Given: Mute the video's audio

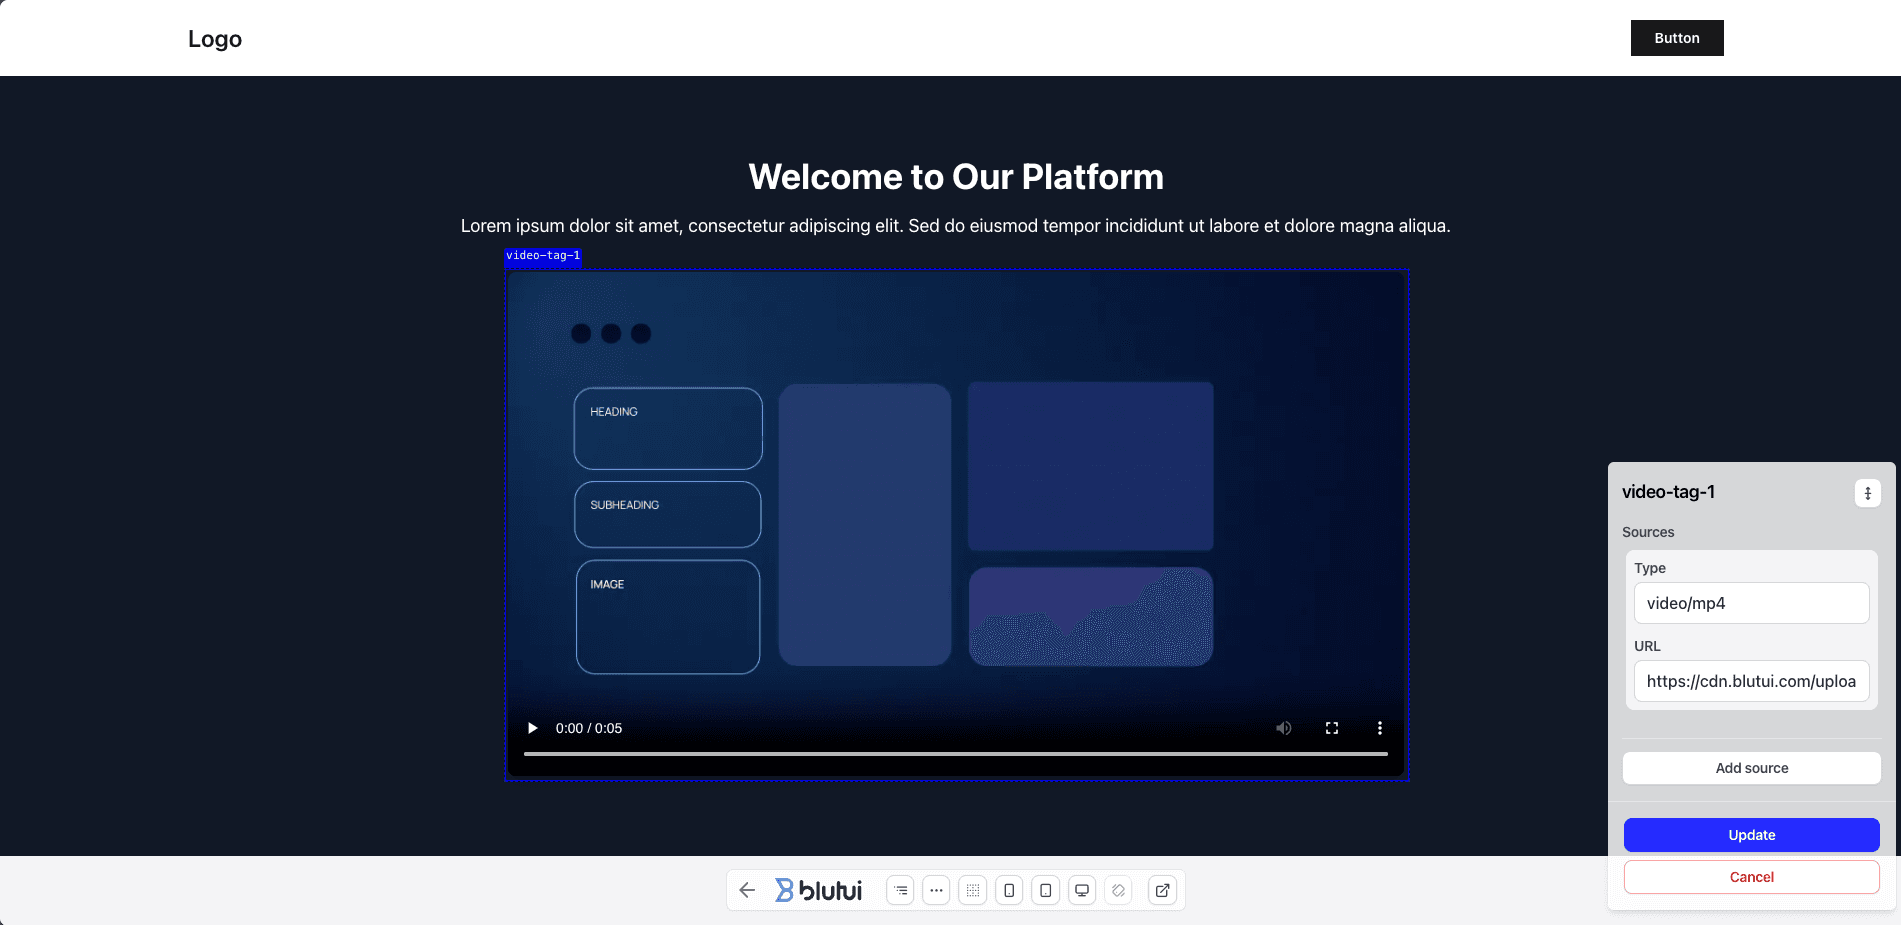Looking at the screenshot, I should pyautogui.click(x=1283, y=728).
